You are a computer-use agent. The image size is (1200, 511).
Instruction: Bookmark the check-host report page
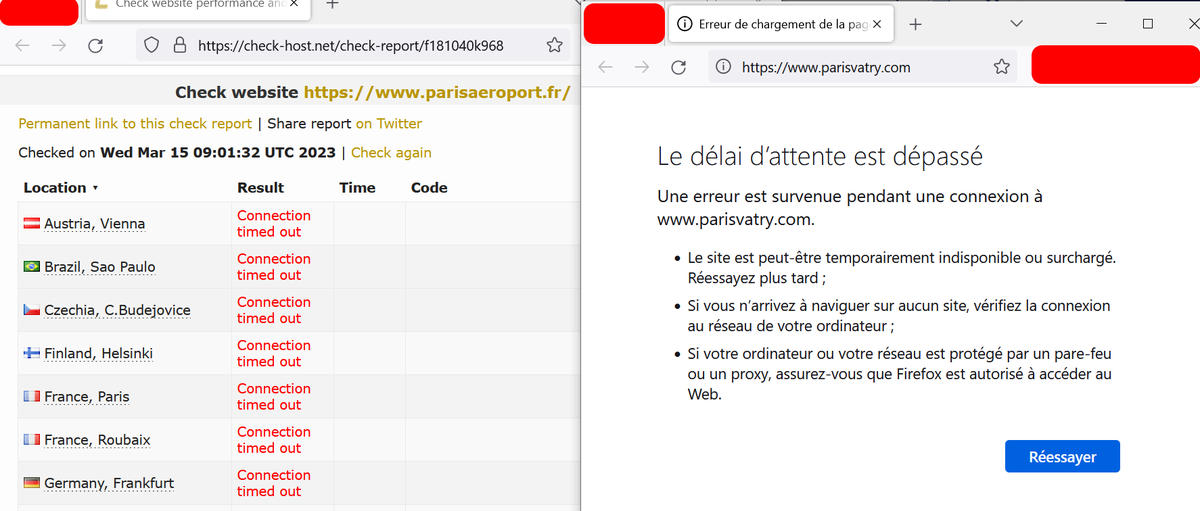(554, 45)
